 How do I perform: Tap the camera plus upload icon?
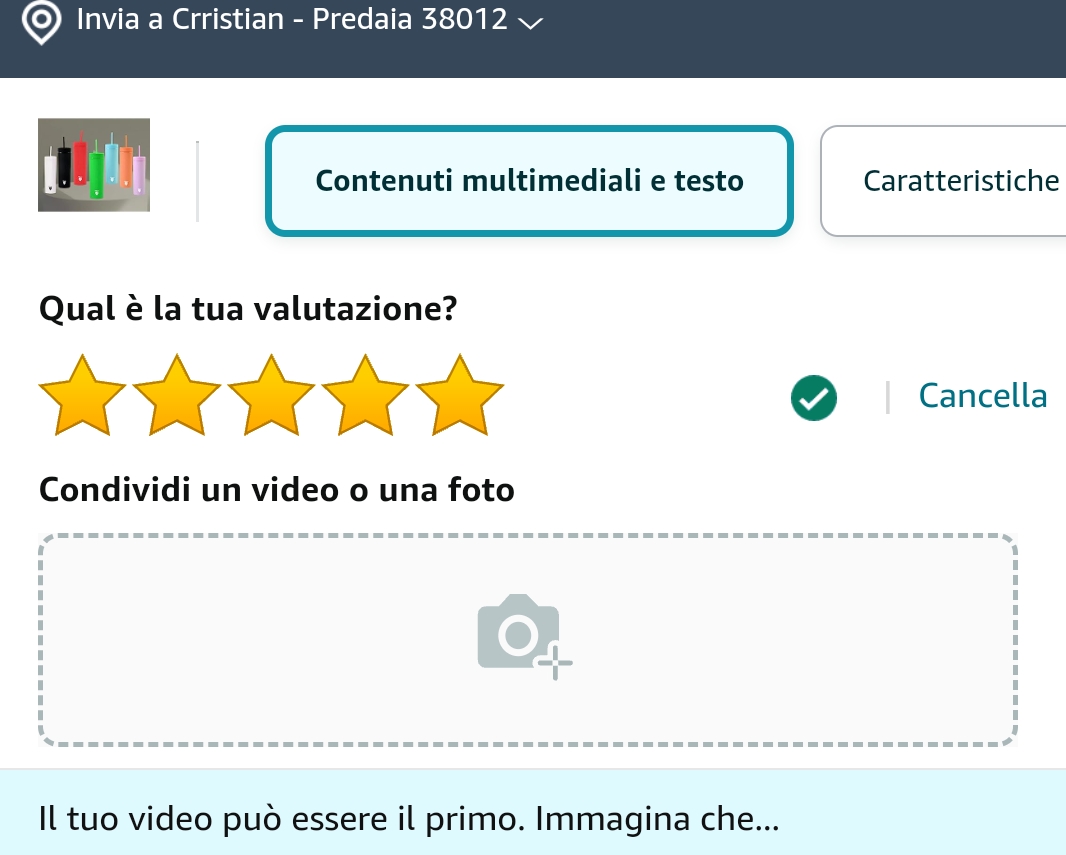click(524, 637)
